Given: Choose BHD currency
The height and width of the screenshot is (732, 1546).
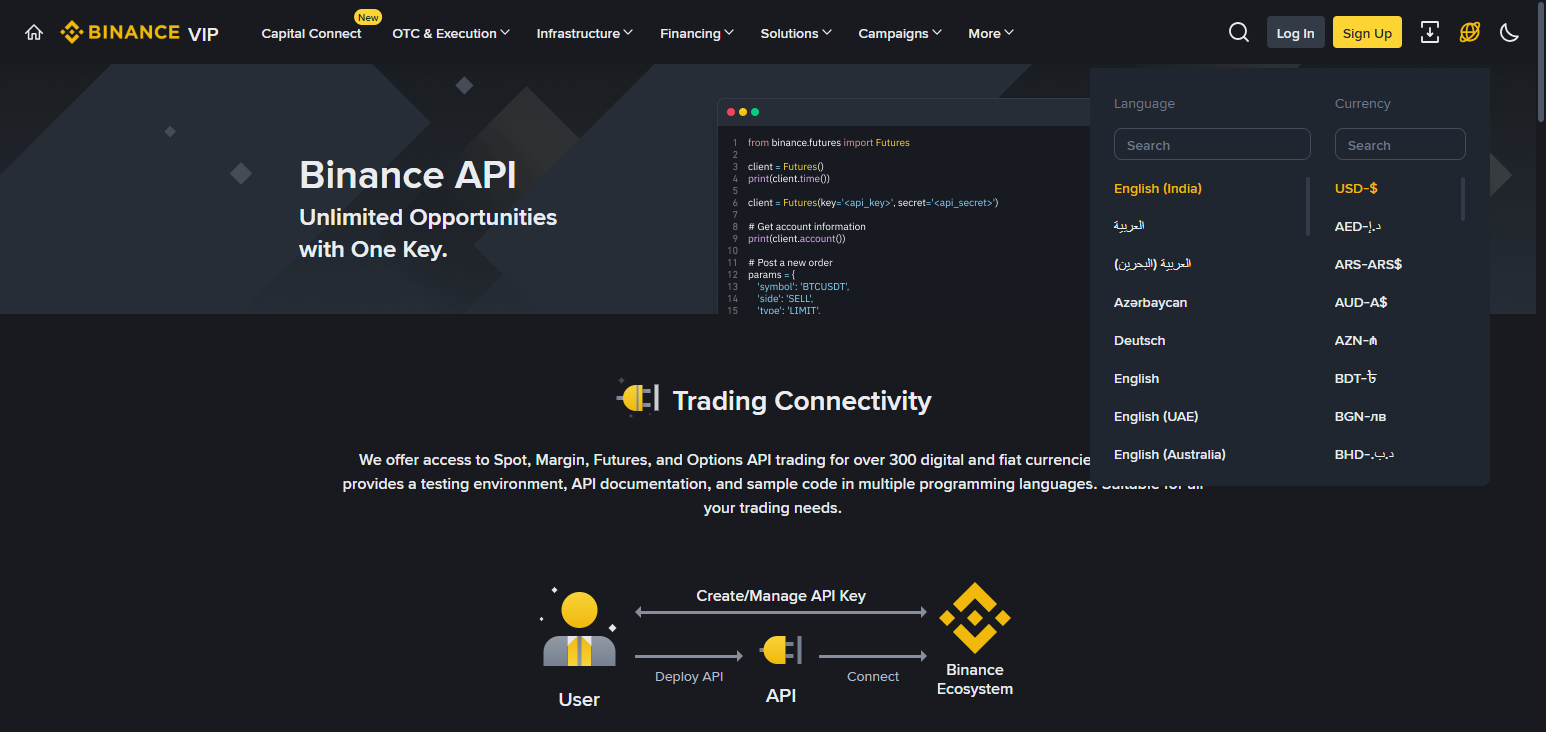Looking at the screenshot, I should tap(1364, 454).
